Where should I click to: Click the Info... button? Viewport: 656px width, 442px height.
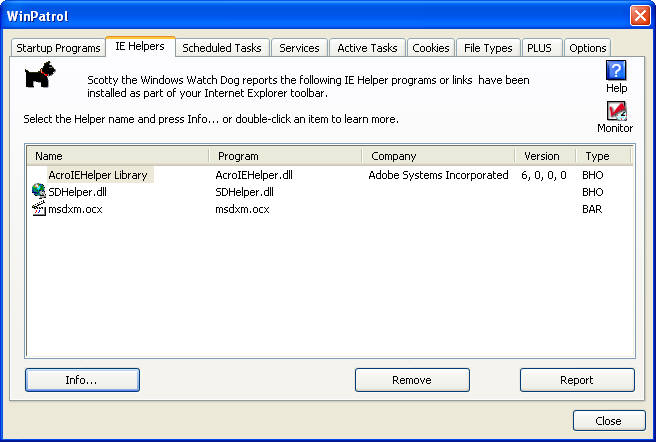82,380
